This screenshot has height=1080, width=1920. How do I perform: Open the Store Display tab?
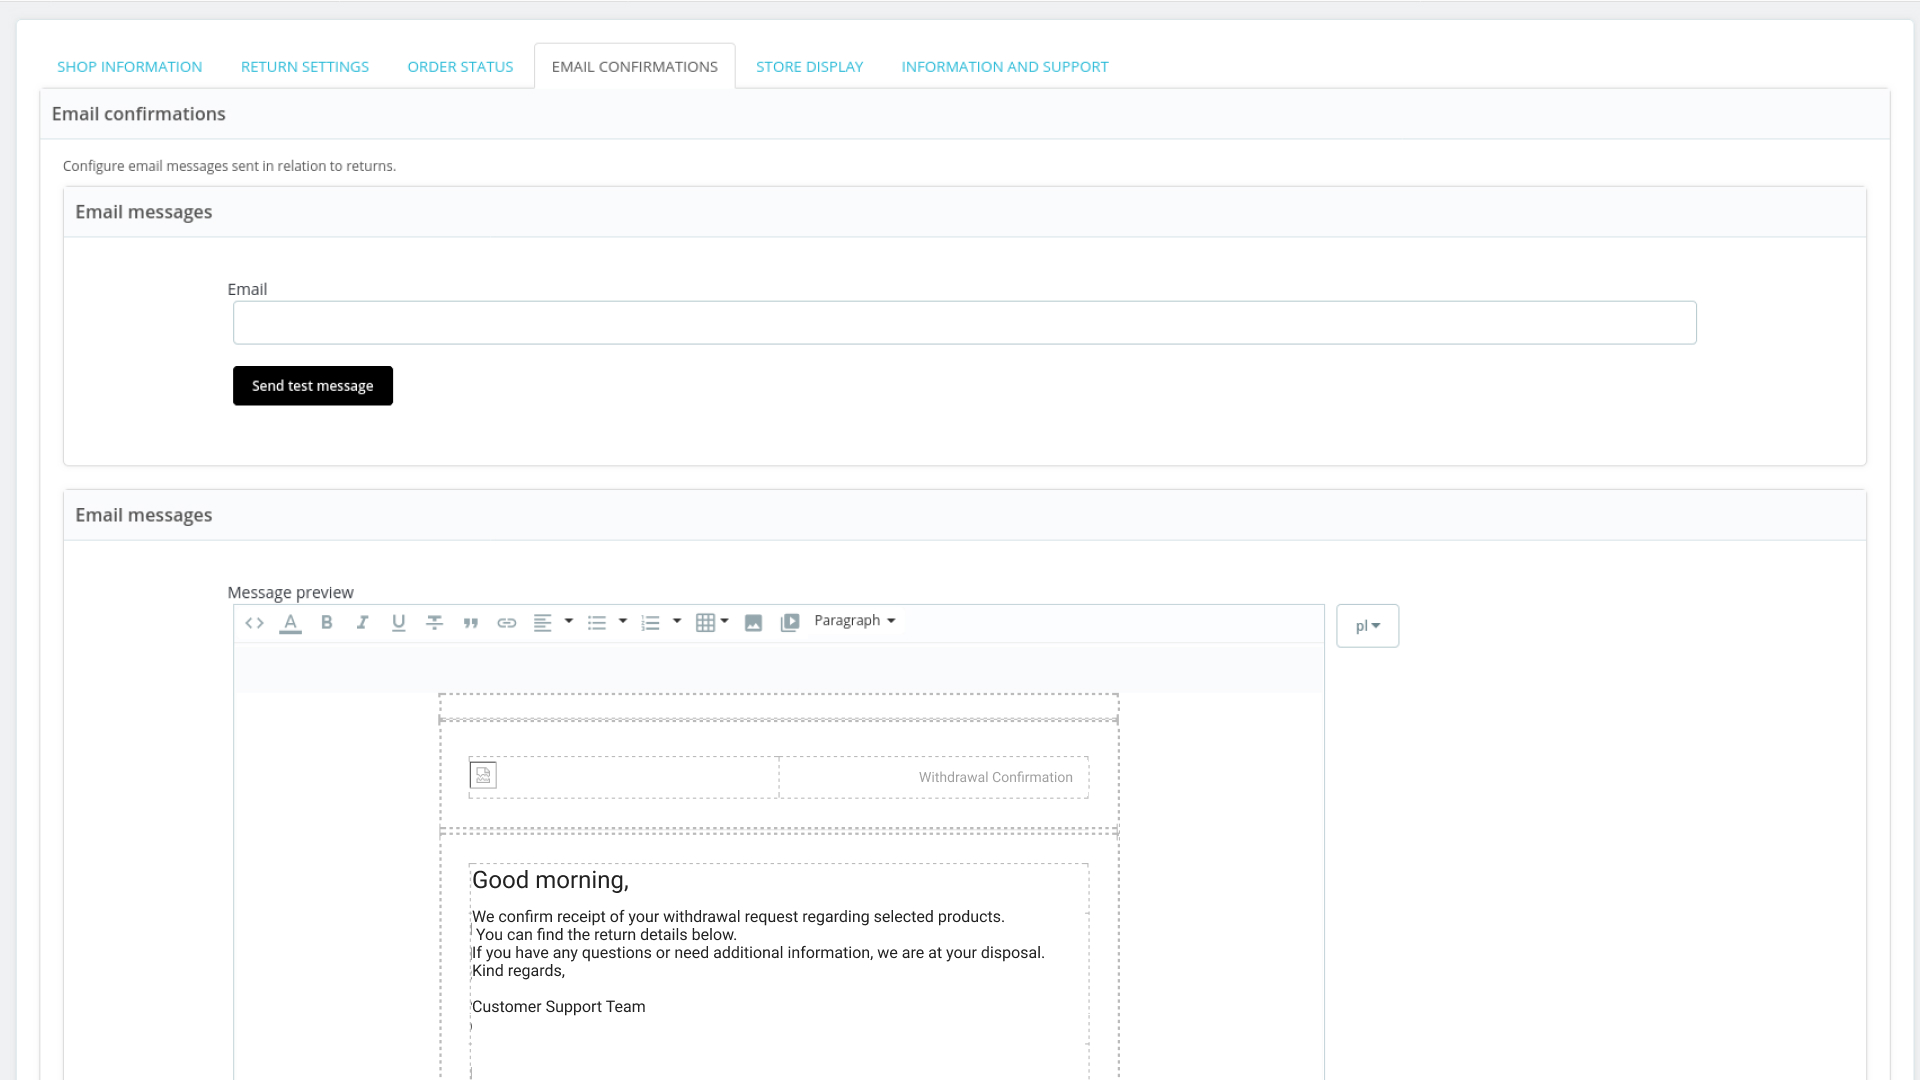809,66
